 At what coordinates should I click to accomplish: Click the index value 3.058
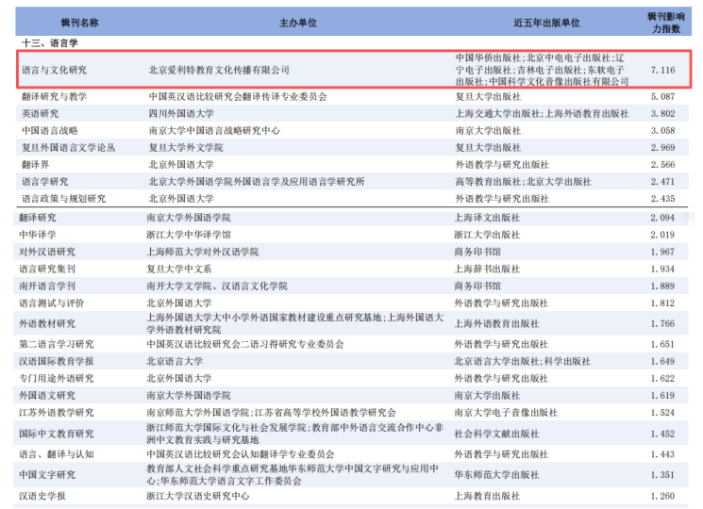[x=663, y=131]
